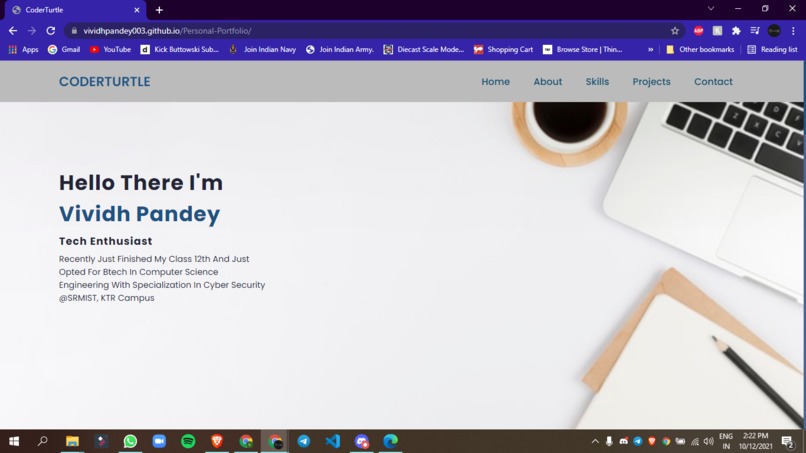This screenshot has width=806, height=453.
Task: Go to the Skills nav item
Action: point(597,82)
